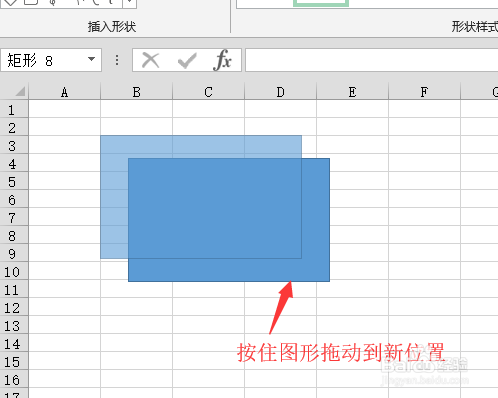Select row 6 header
The width and height of the screenshot is (498, 398).
pyautogui.click(x=14, y=199)
